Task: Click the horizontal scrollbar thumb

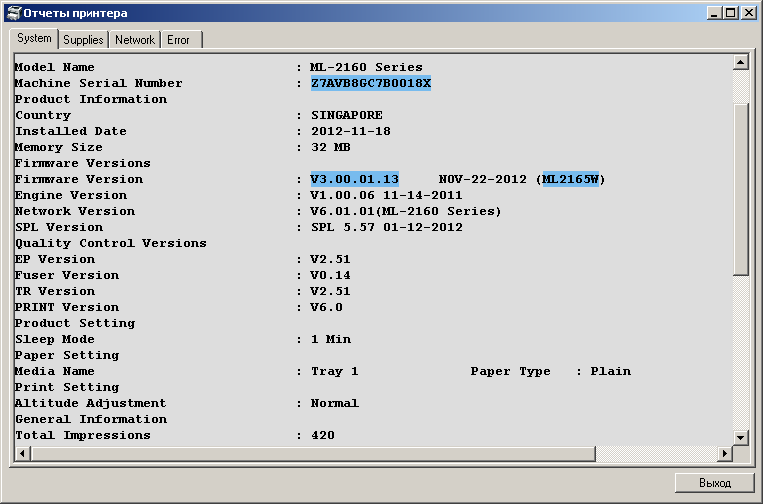Action: point(313,453)
